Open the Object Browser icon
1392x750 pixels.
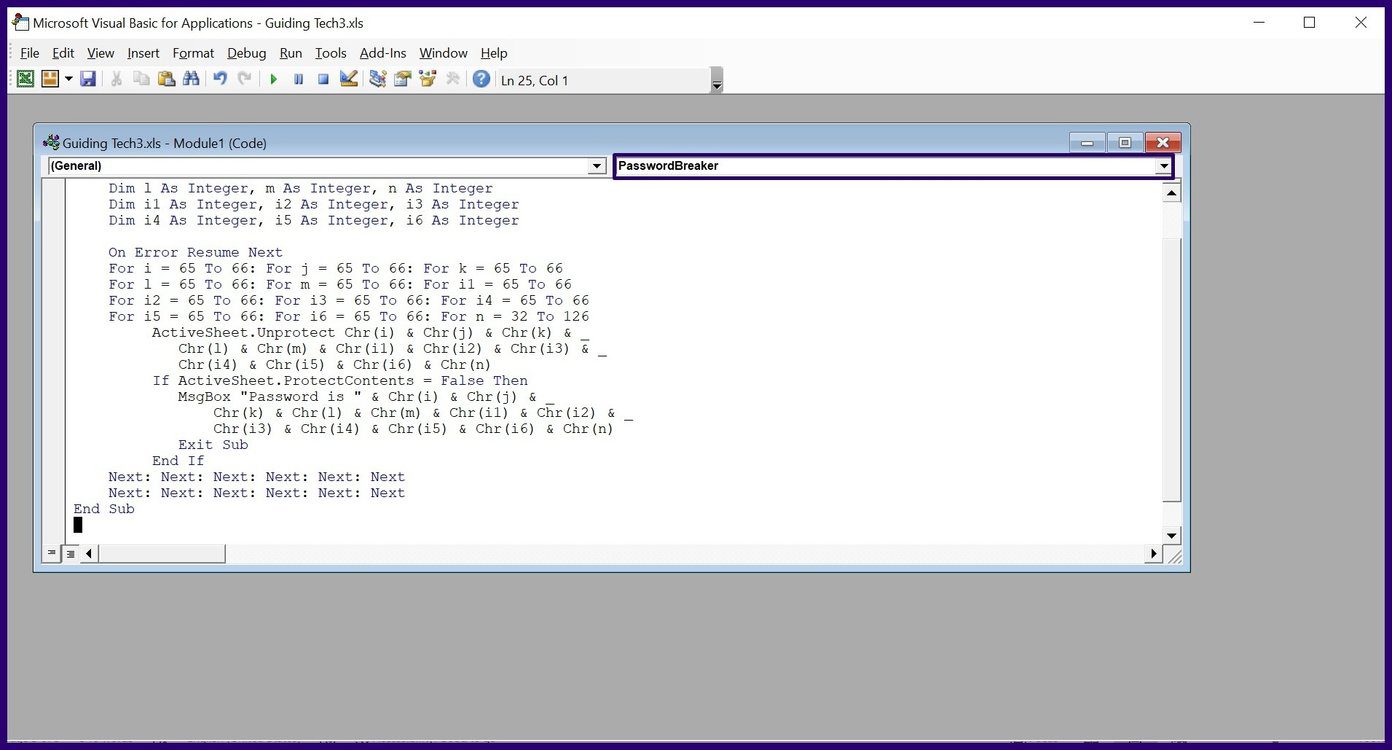[x=428, y=79]
